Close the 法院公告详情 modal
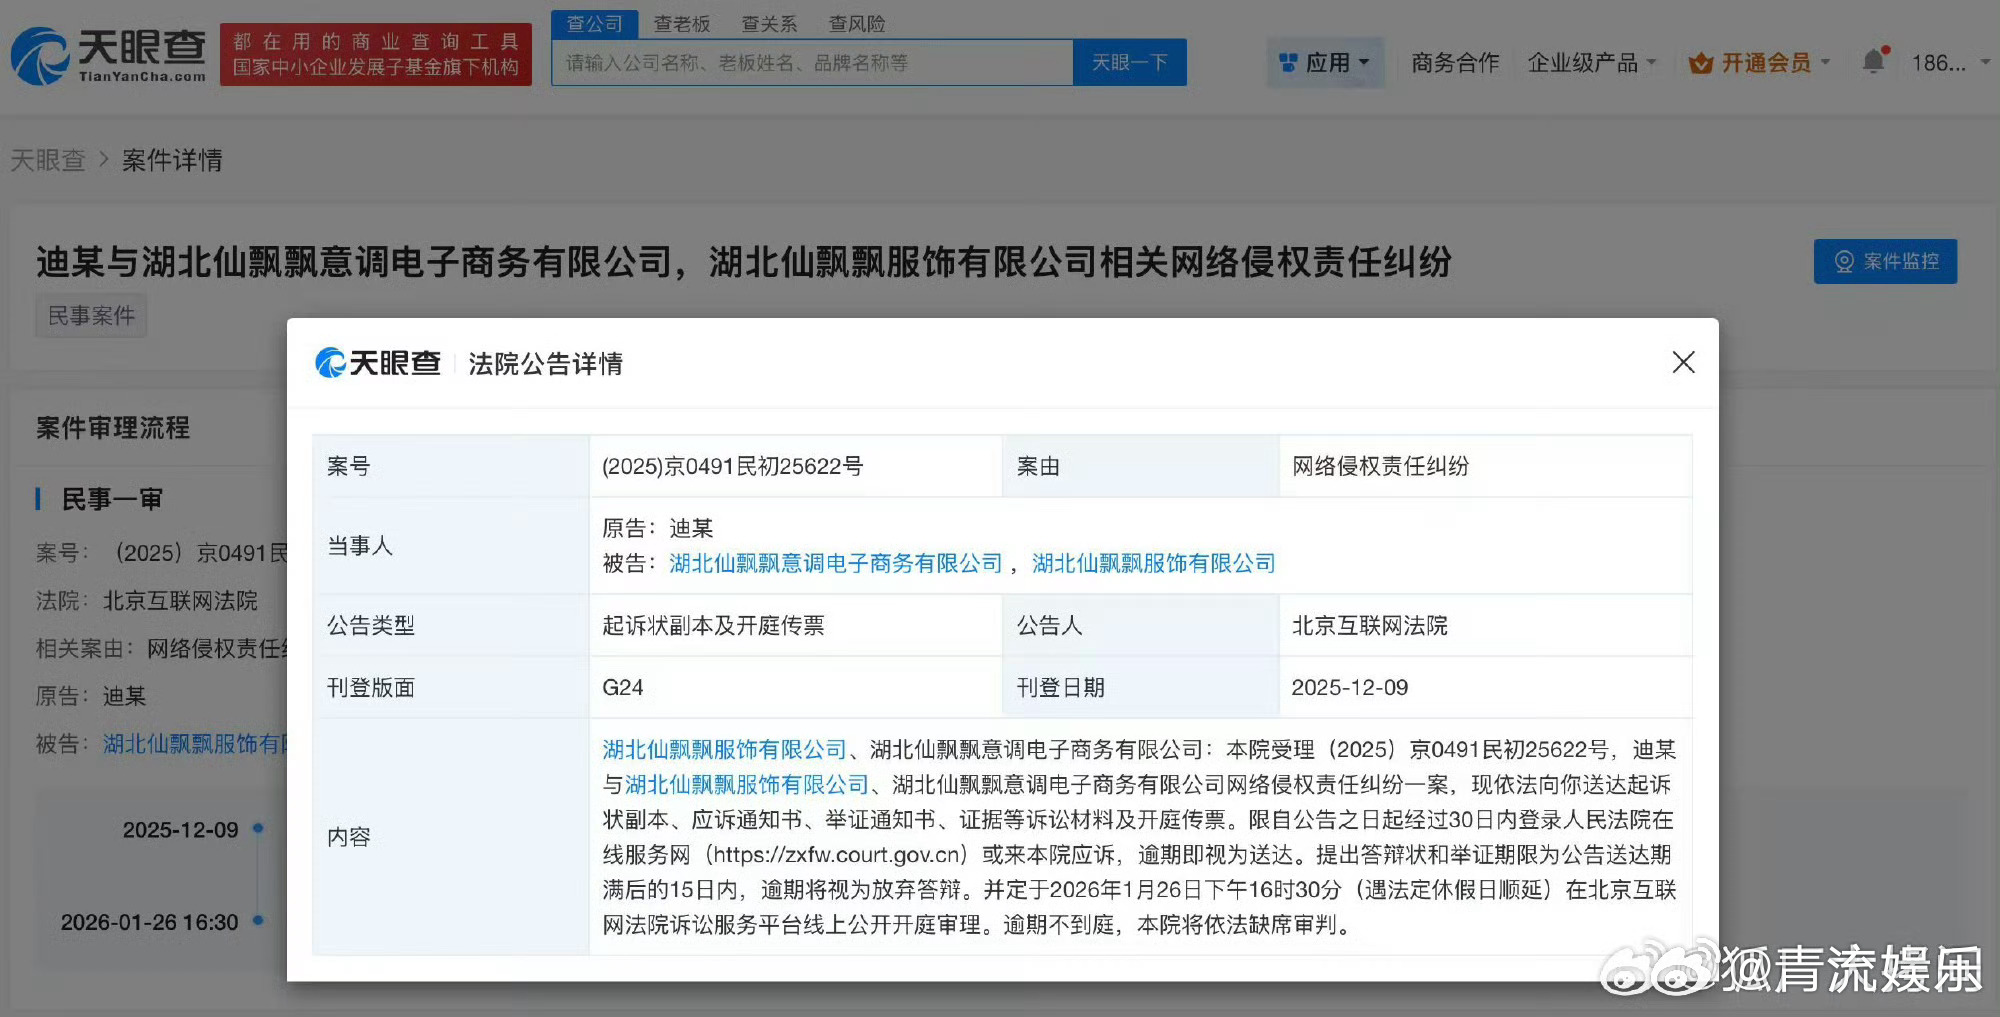 pos(1684,363)
